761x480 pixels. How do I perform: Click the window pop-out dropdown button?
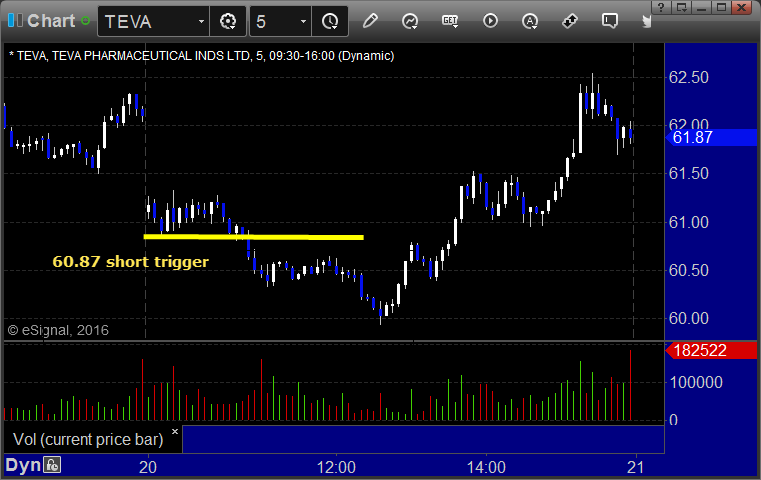[681, 7]
